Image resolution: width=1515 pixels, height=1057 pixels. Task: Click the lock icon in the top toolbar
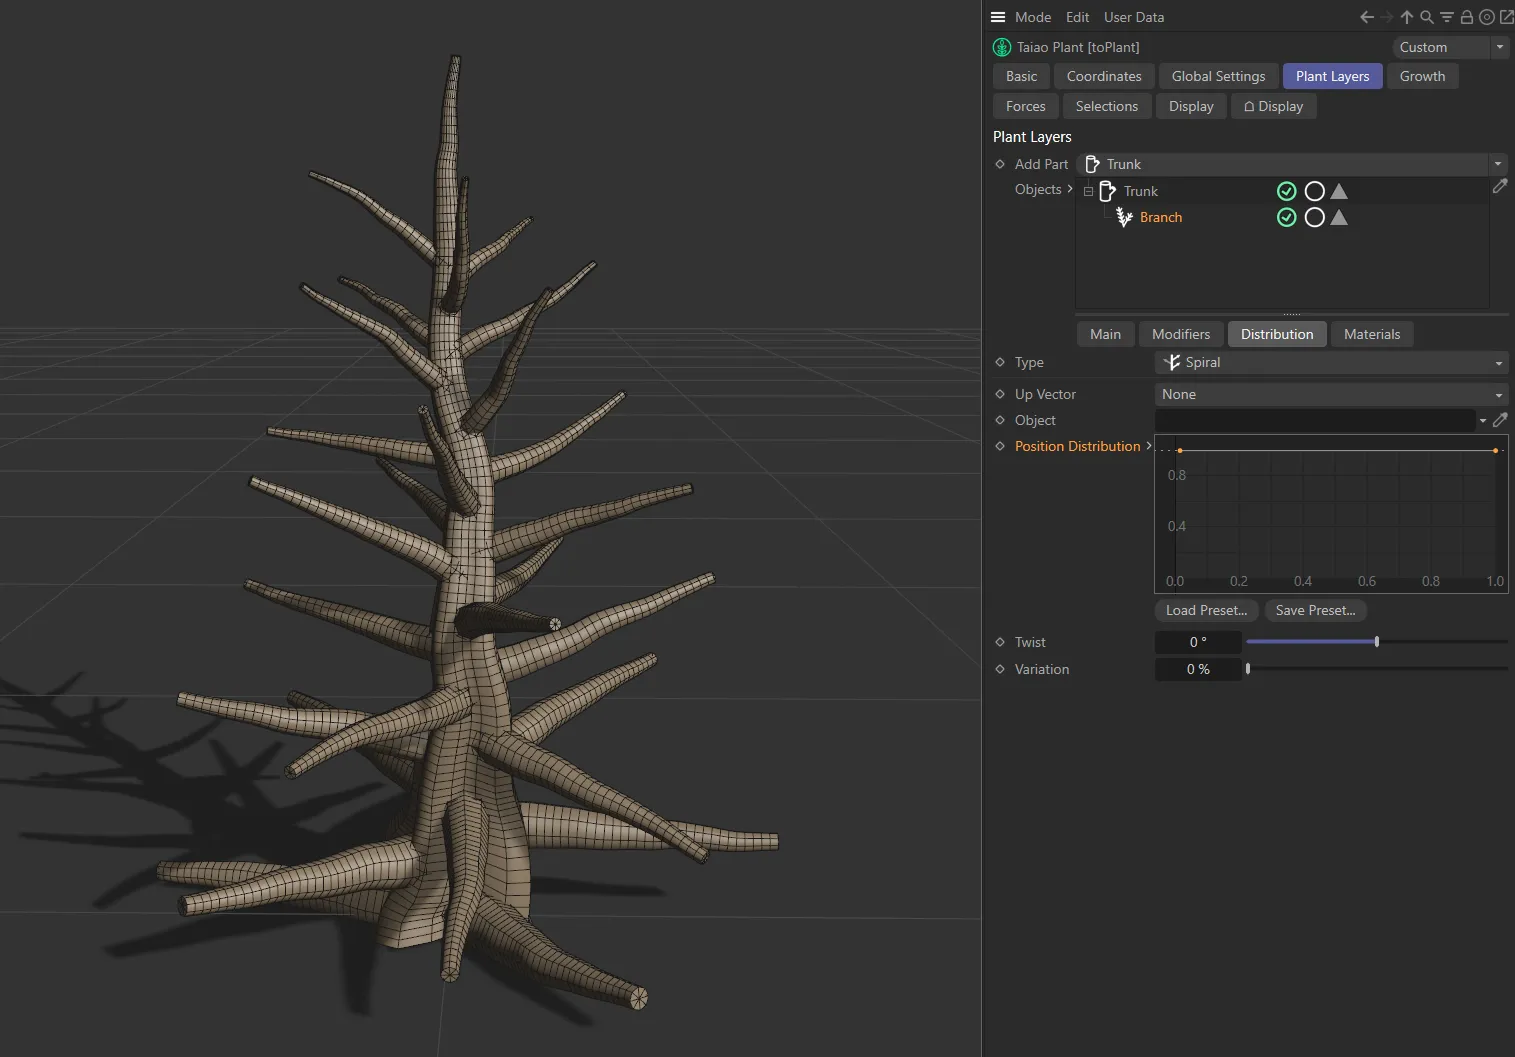[x=1465, y=17]
